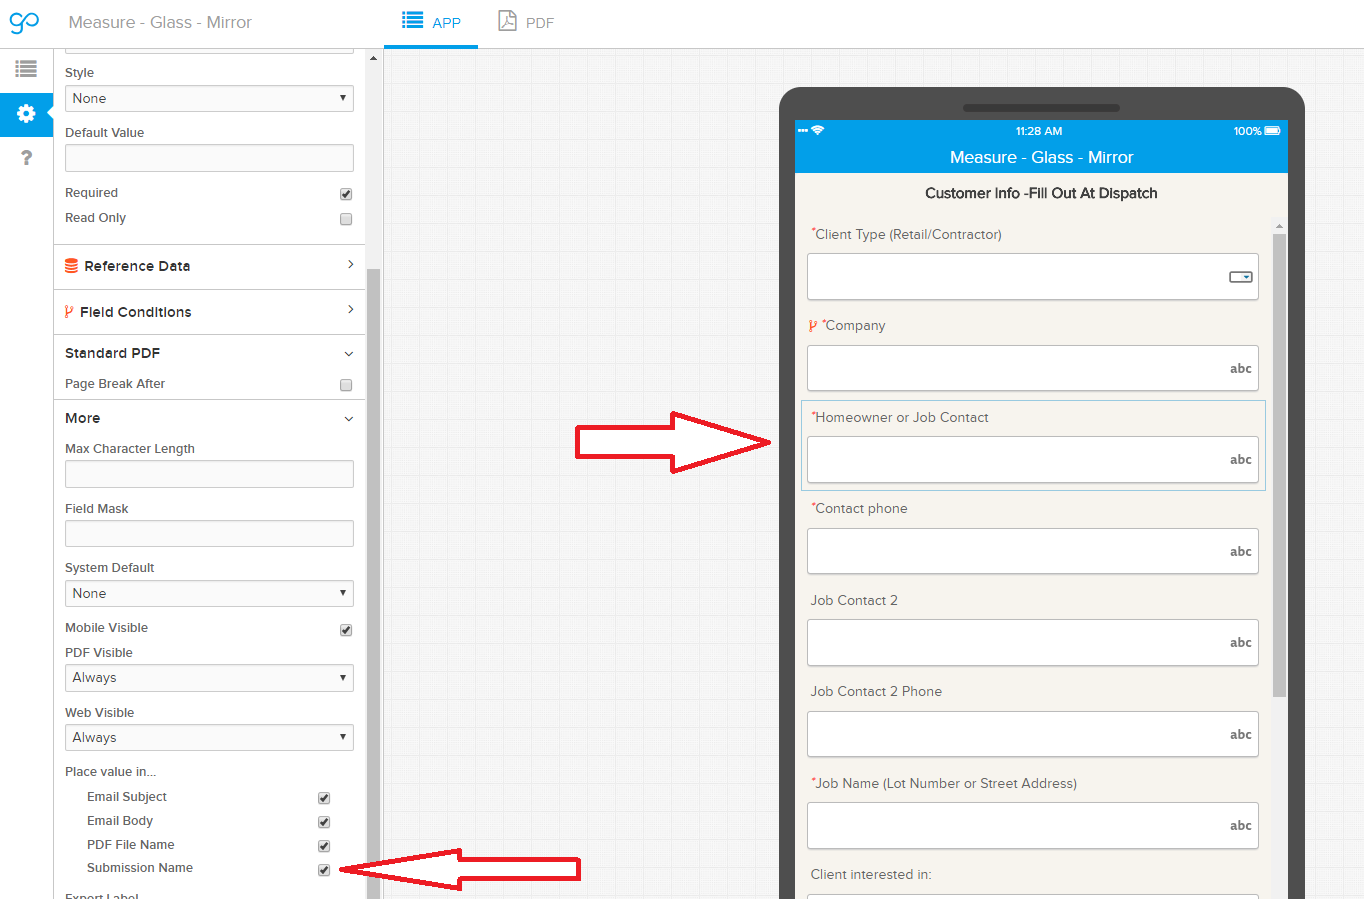
Task: Open the Style dropdown
Action: point(209,98)
